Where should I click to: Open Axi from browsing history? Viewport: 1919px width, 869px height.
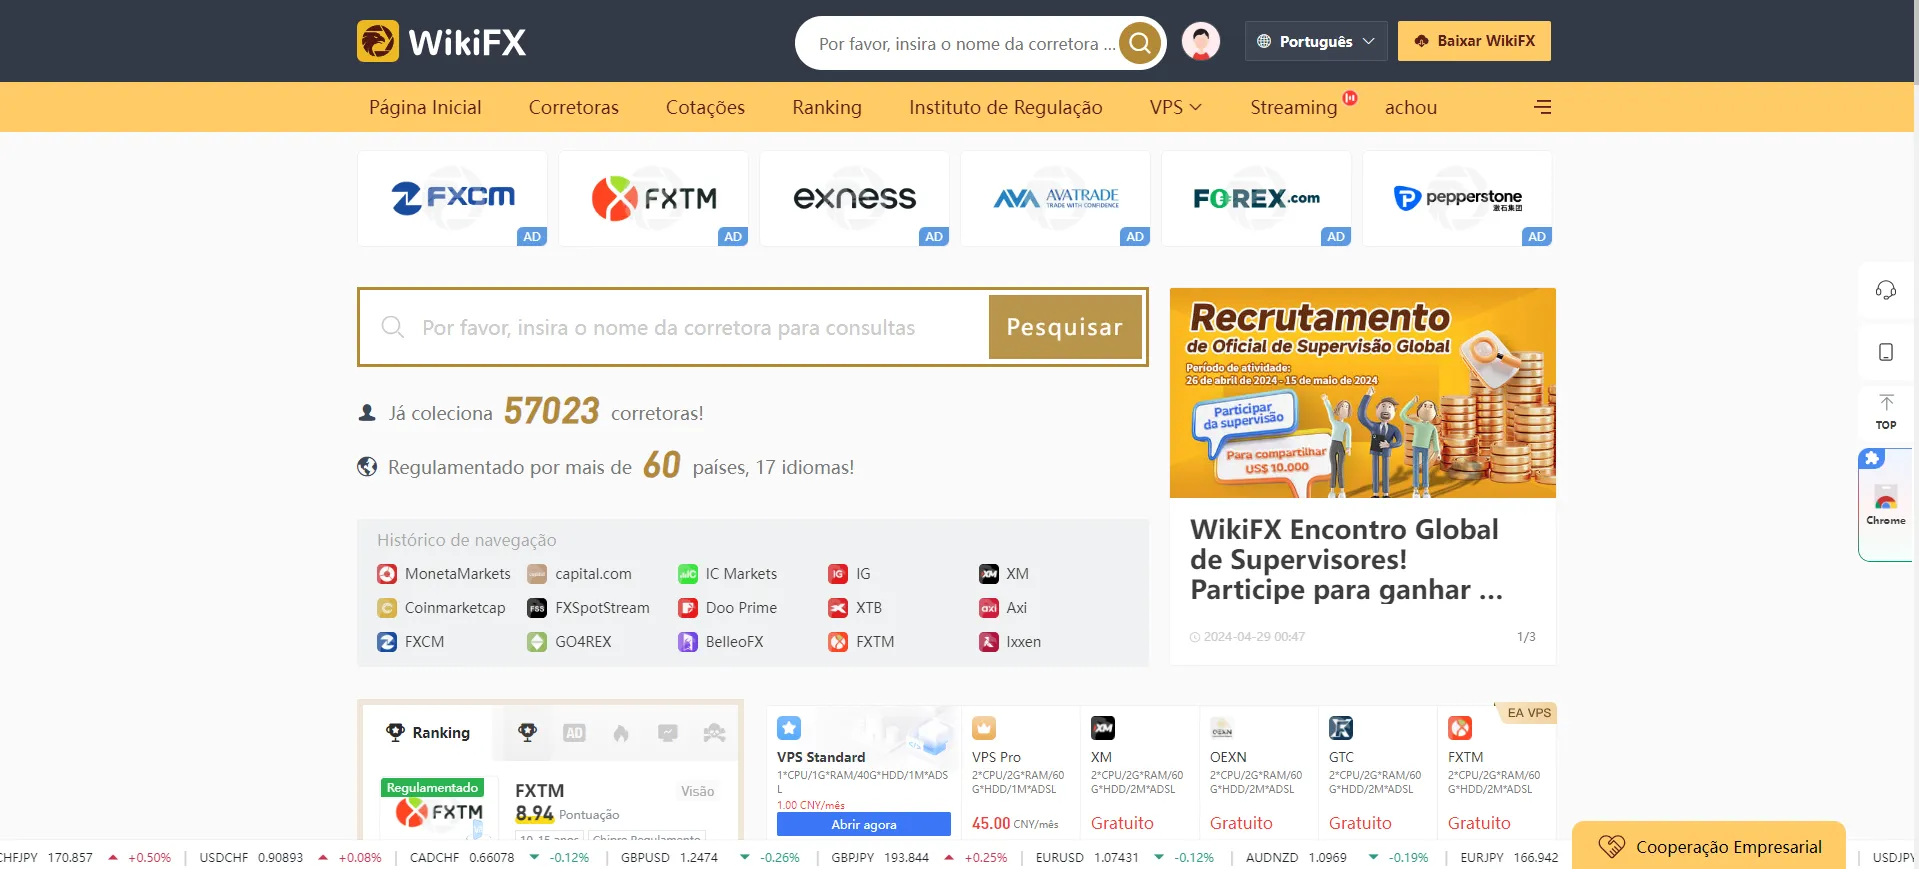point(1017,608)
